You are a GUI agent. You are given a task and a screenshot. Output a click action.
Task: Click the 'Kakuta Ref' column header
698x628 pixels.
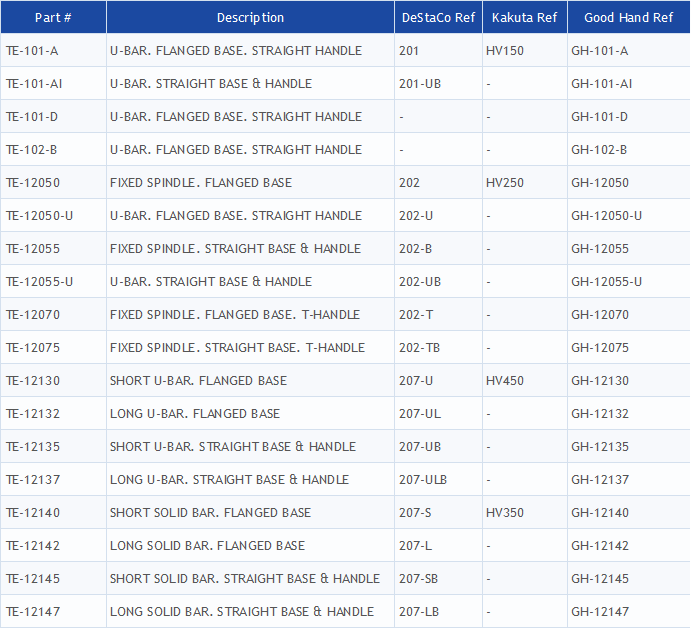[x=524, y=17]
